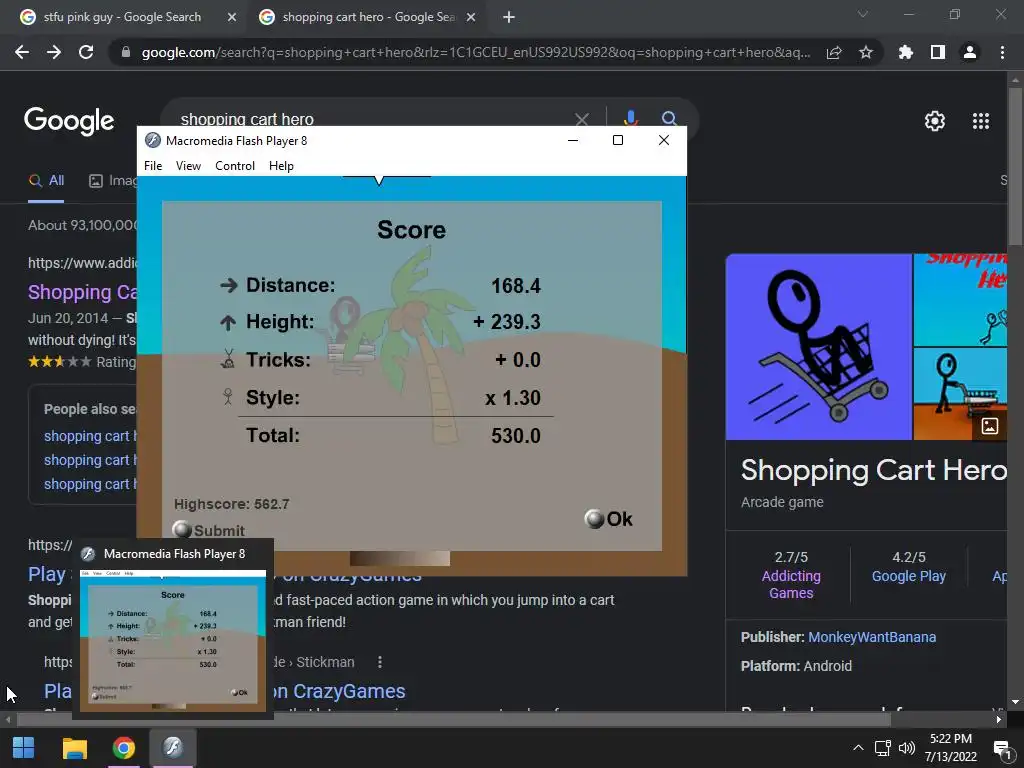The width and height of the screenshot is (1024, 768).
Task: Select the All results tab
Action: point(46,181)
